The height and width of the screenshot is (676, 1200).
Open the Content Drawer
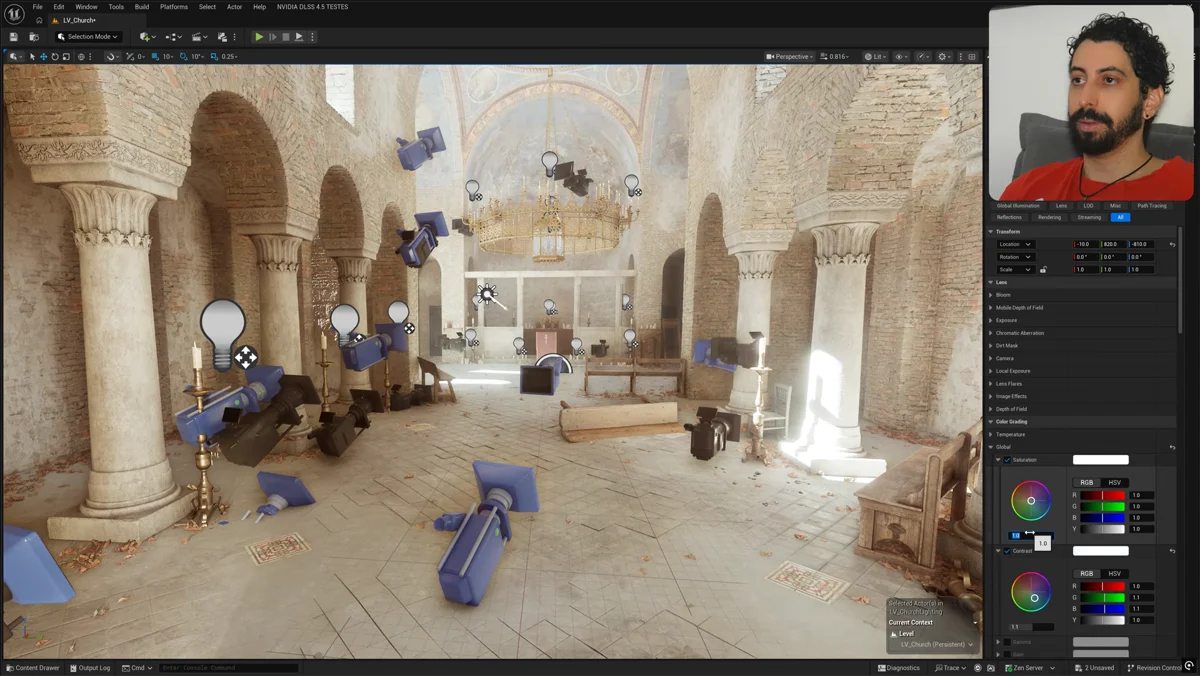coord(33,667)
